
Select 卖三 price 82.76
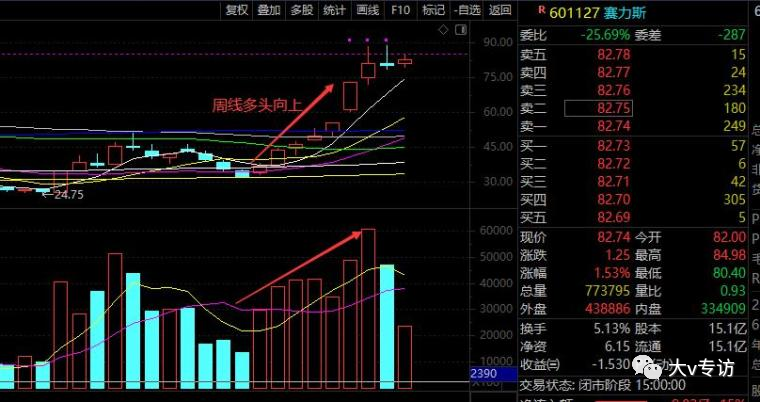tap(614, 90)
